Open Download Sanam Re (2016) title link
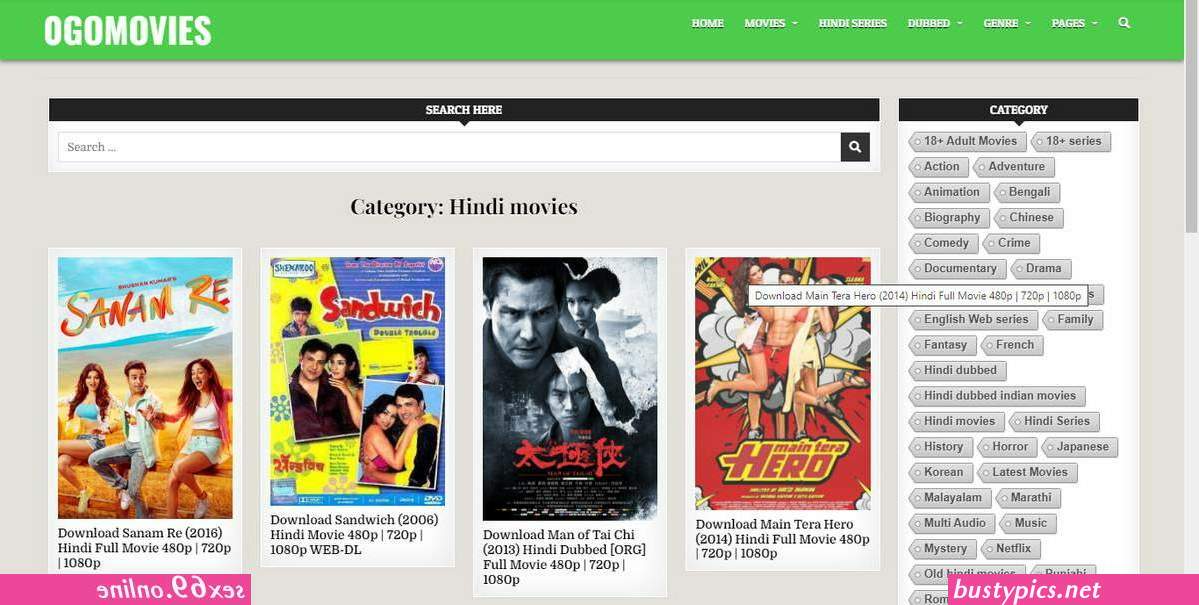The width and height of the screenshot is (1199, 605). point(145,548)
